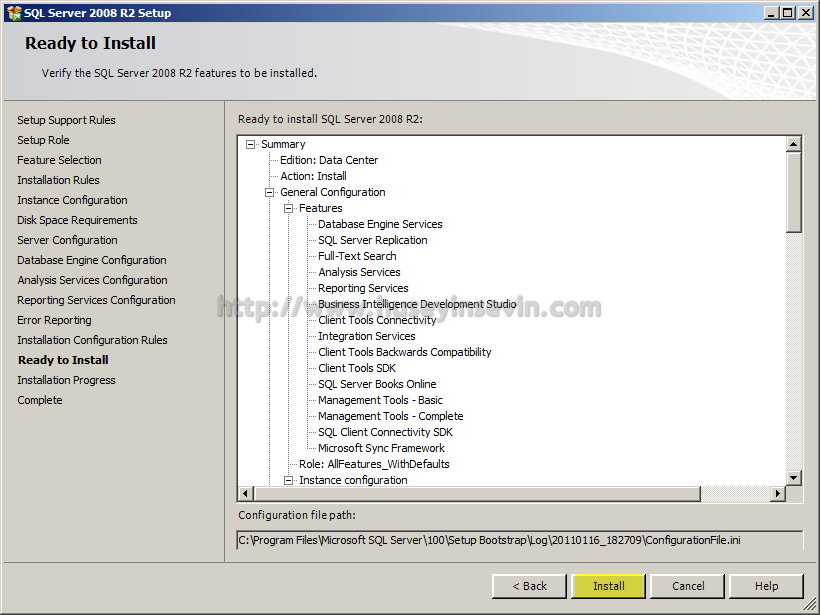This screenshot has width=820, height=615.
Task: Click the Install button
Action: [609, 586]
